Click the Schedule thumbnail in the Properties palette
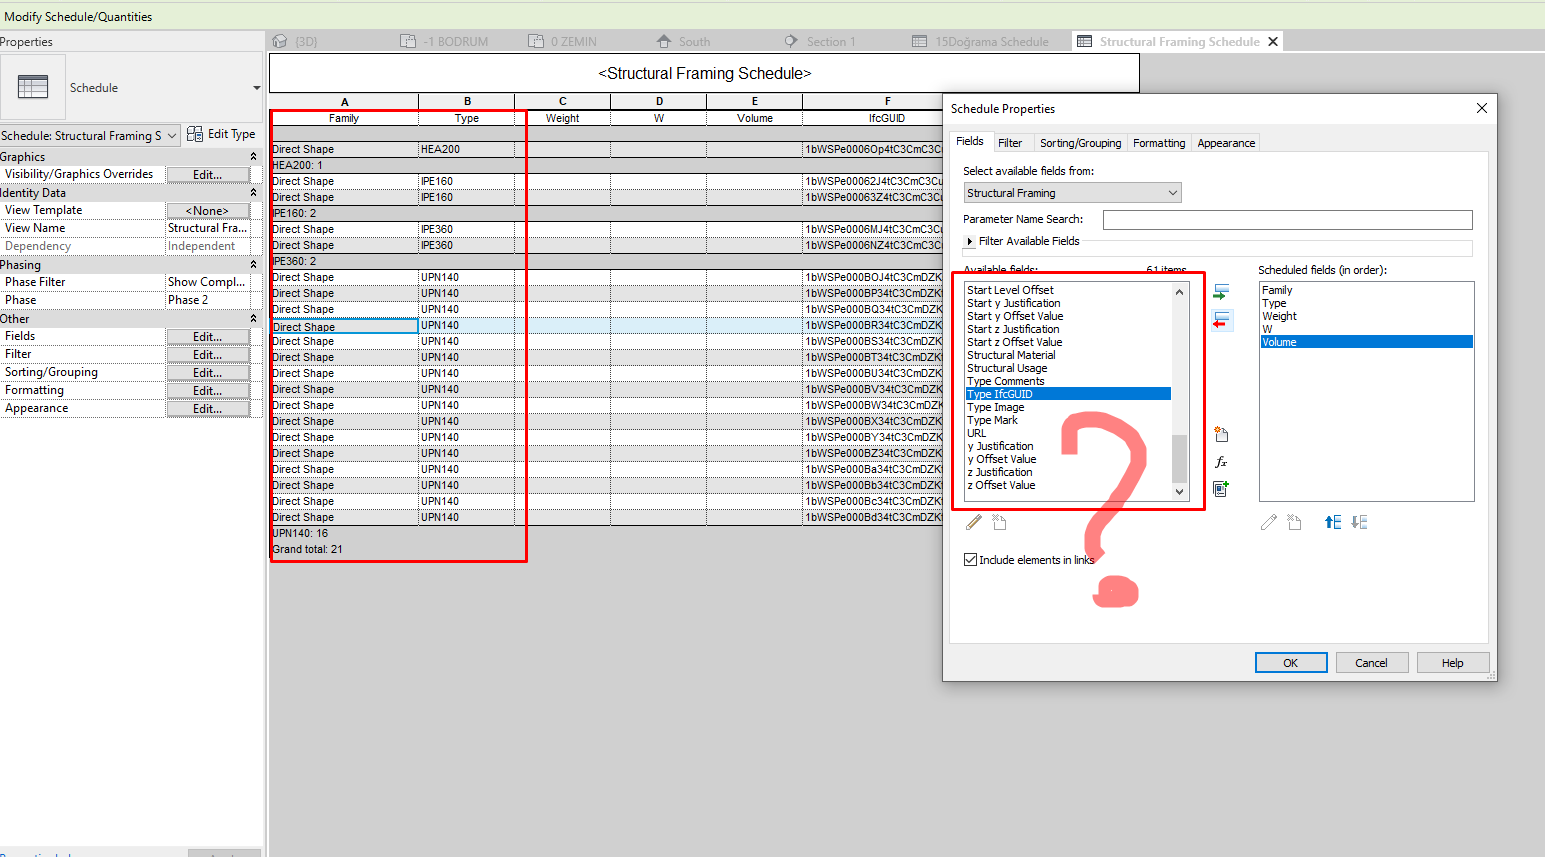The image size is (1545, 857). (33, 87)
